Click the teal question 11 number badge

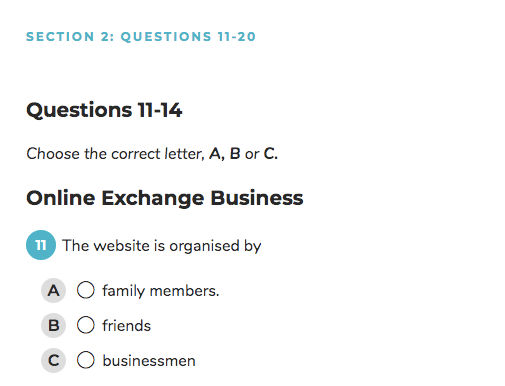click(x=41, y=245)
